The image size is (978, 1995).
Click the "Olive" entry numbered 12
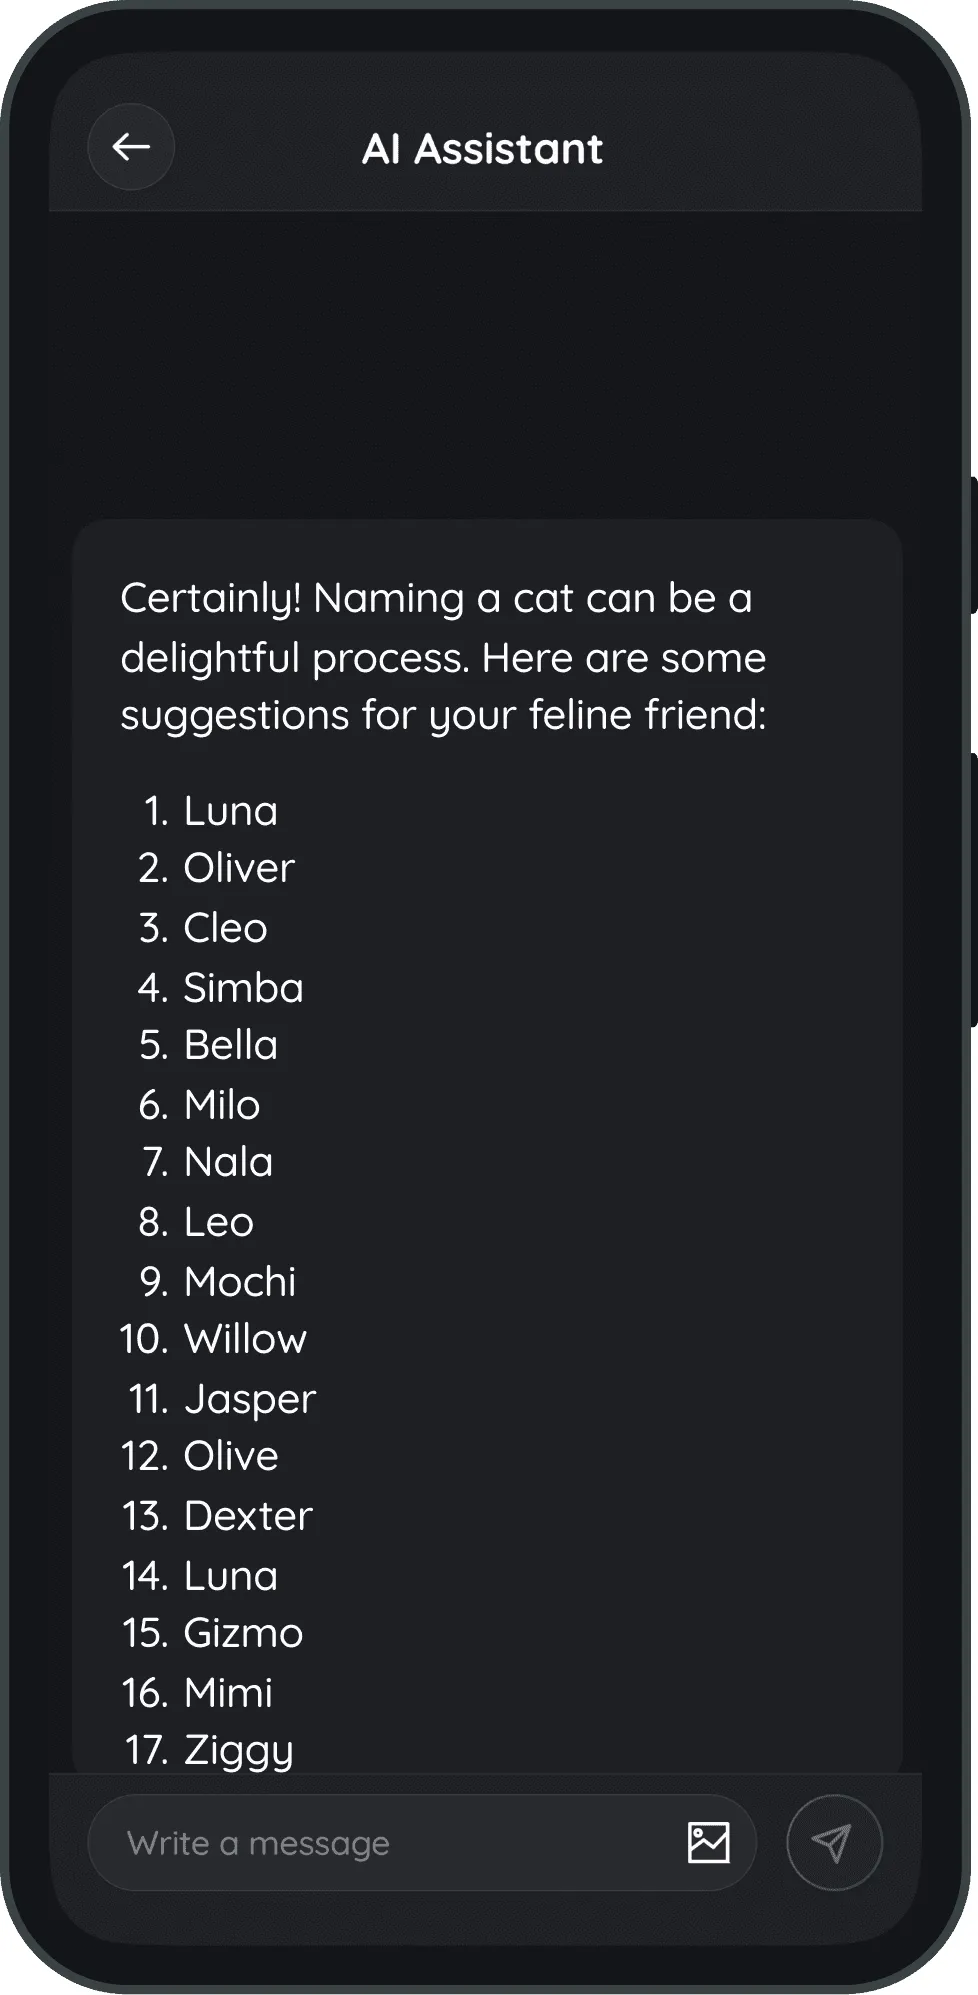[231, 1456]
